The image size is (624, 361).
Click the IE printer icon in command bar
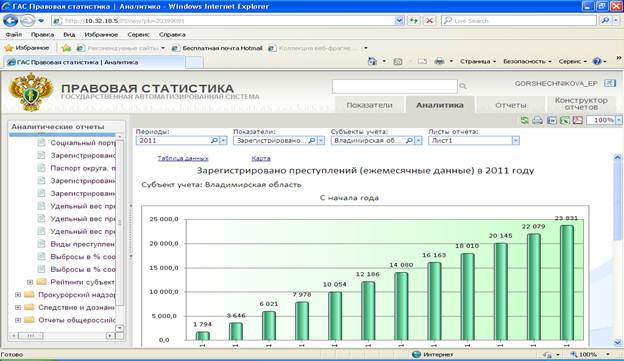coord(439,61)
